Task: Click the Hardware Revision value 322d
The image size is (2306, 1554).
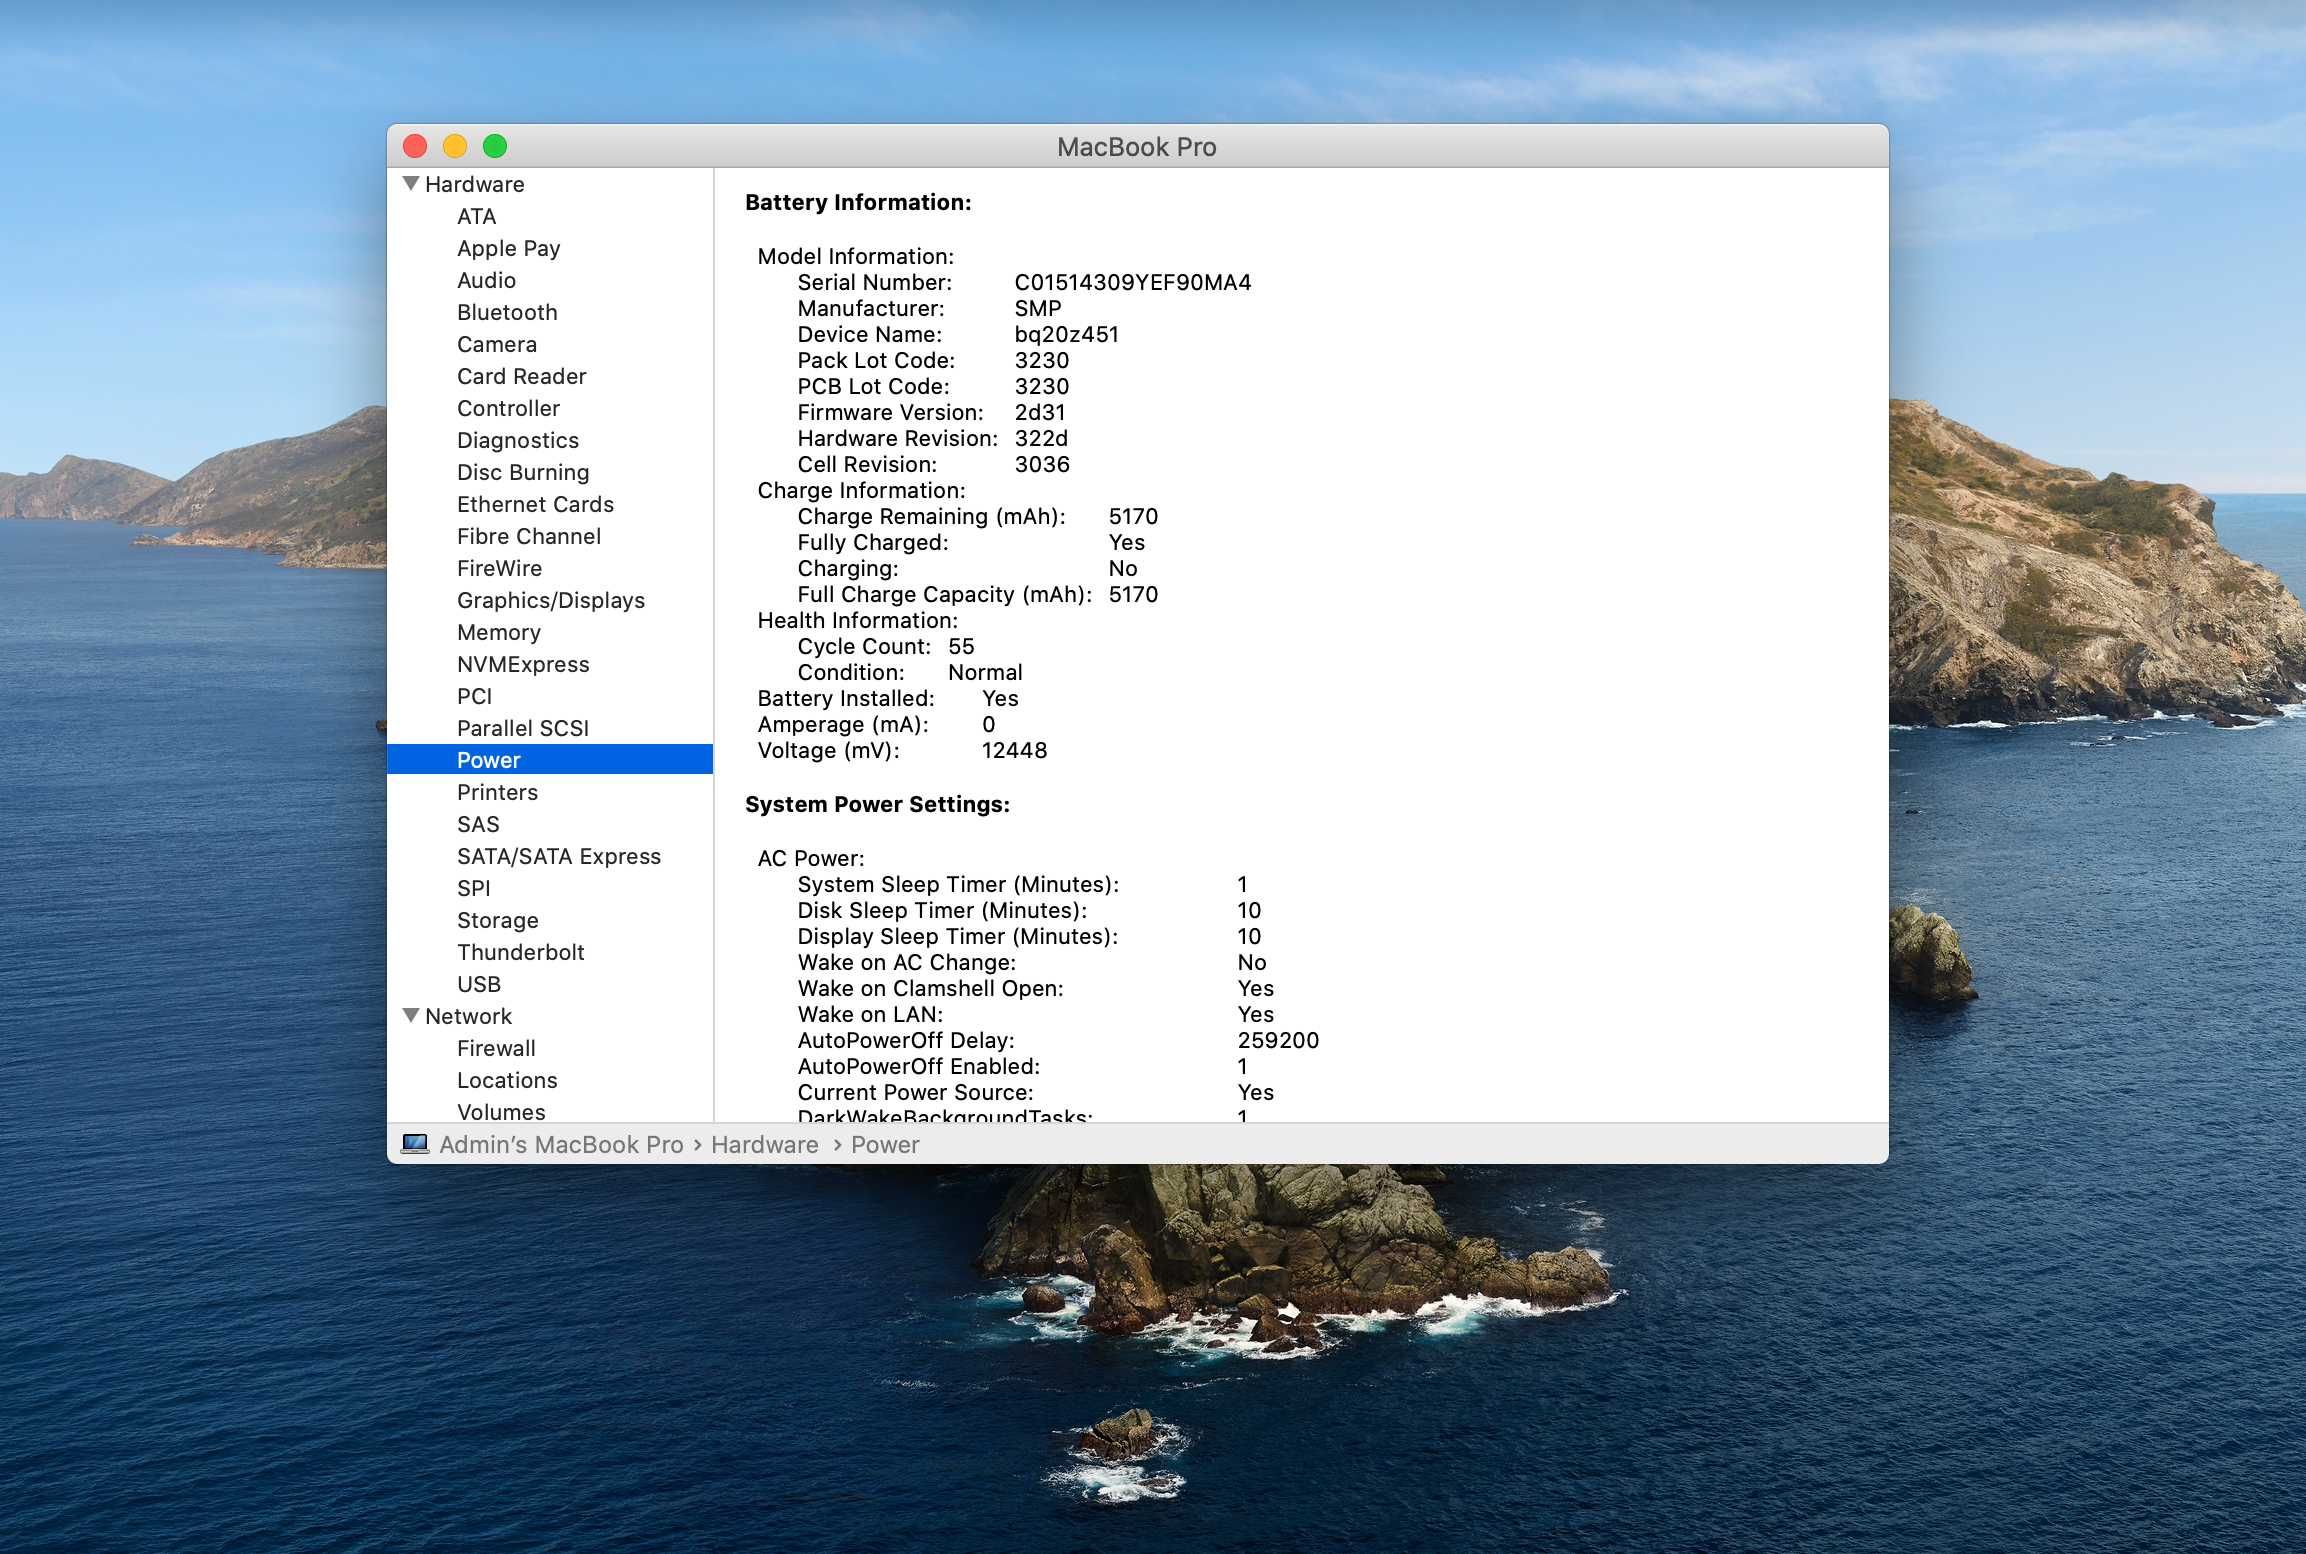Action: [1041, 438]
